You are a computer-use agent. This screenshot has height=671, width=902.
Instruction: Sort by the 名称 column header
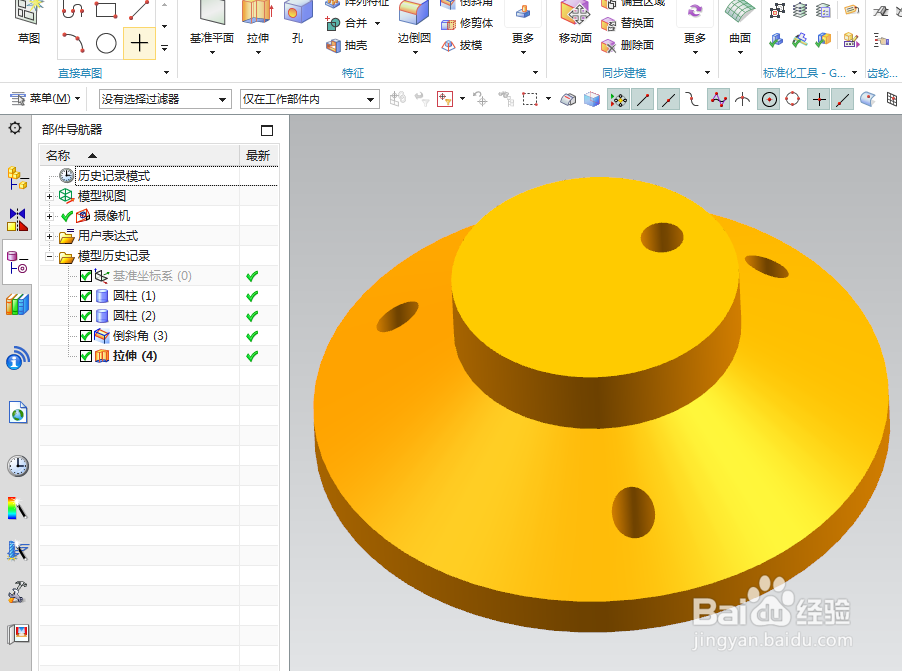tap(140, 155)
